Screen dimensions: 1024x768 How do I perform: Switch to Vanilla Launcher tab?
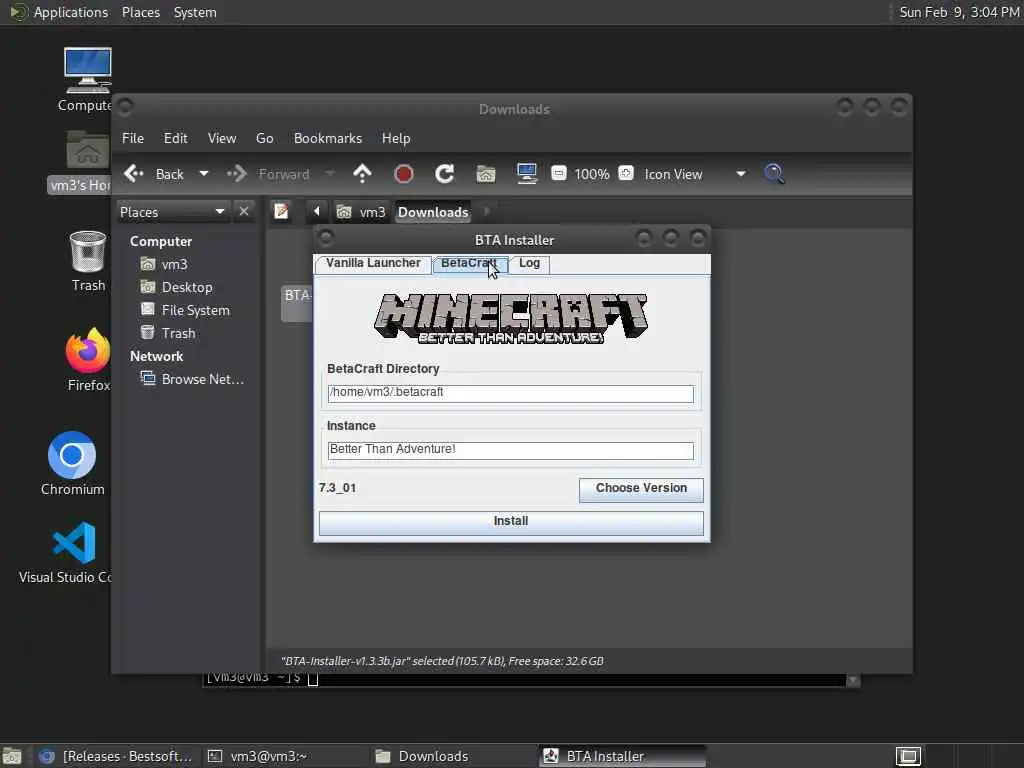coord(373,263)
